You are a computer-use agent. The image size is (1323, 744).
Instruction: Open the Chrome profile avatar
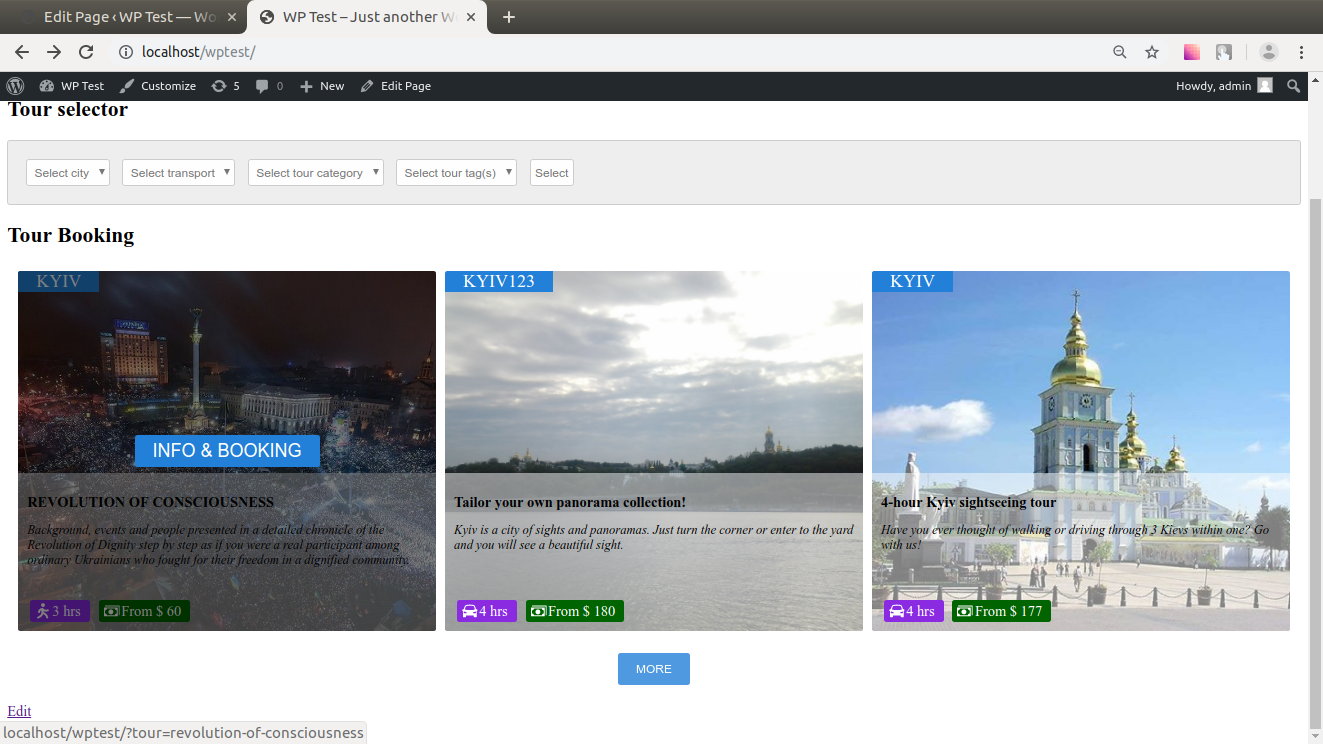[1269, 52]
